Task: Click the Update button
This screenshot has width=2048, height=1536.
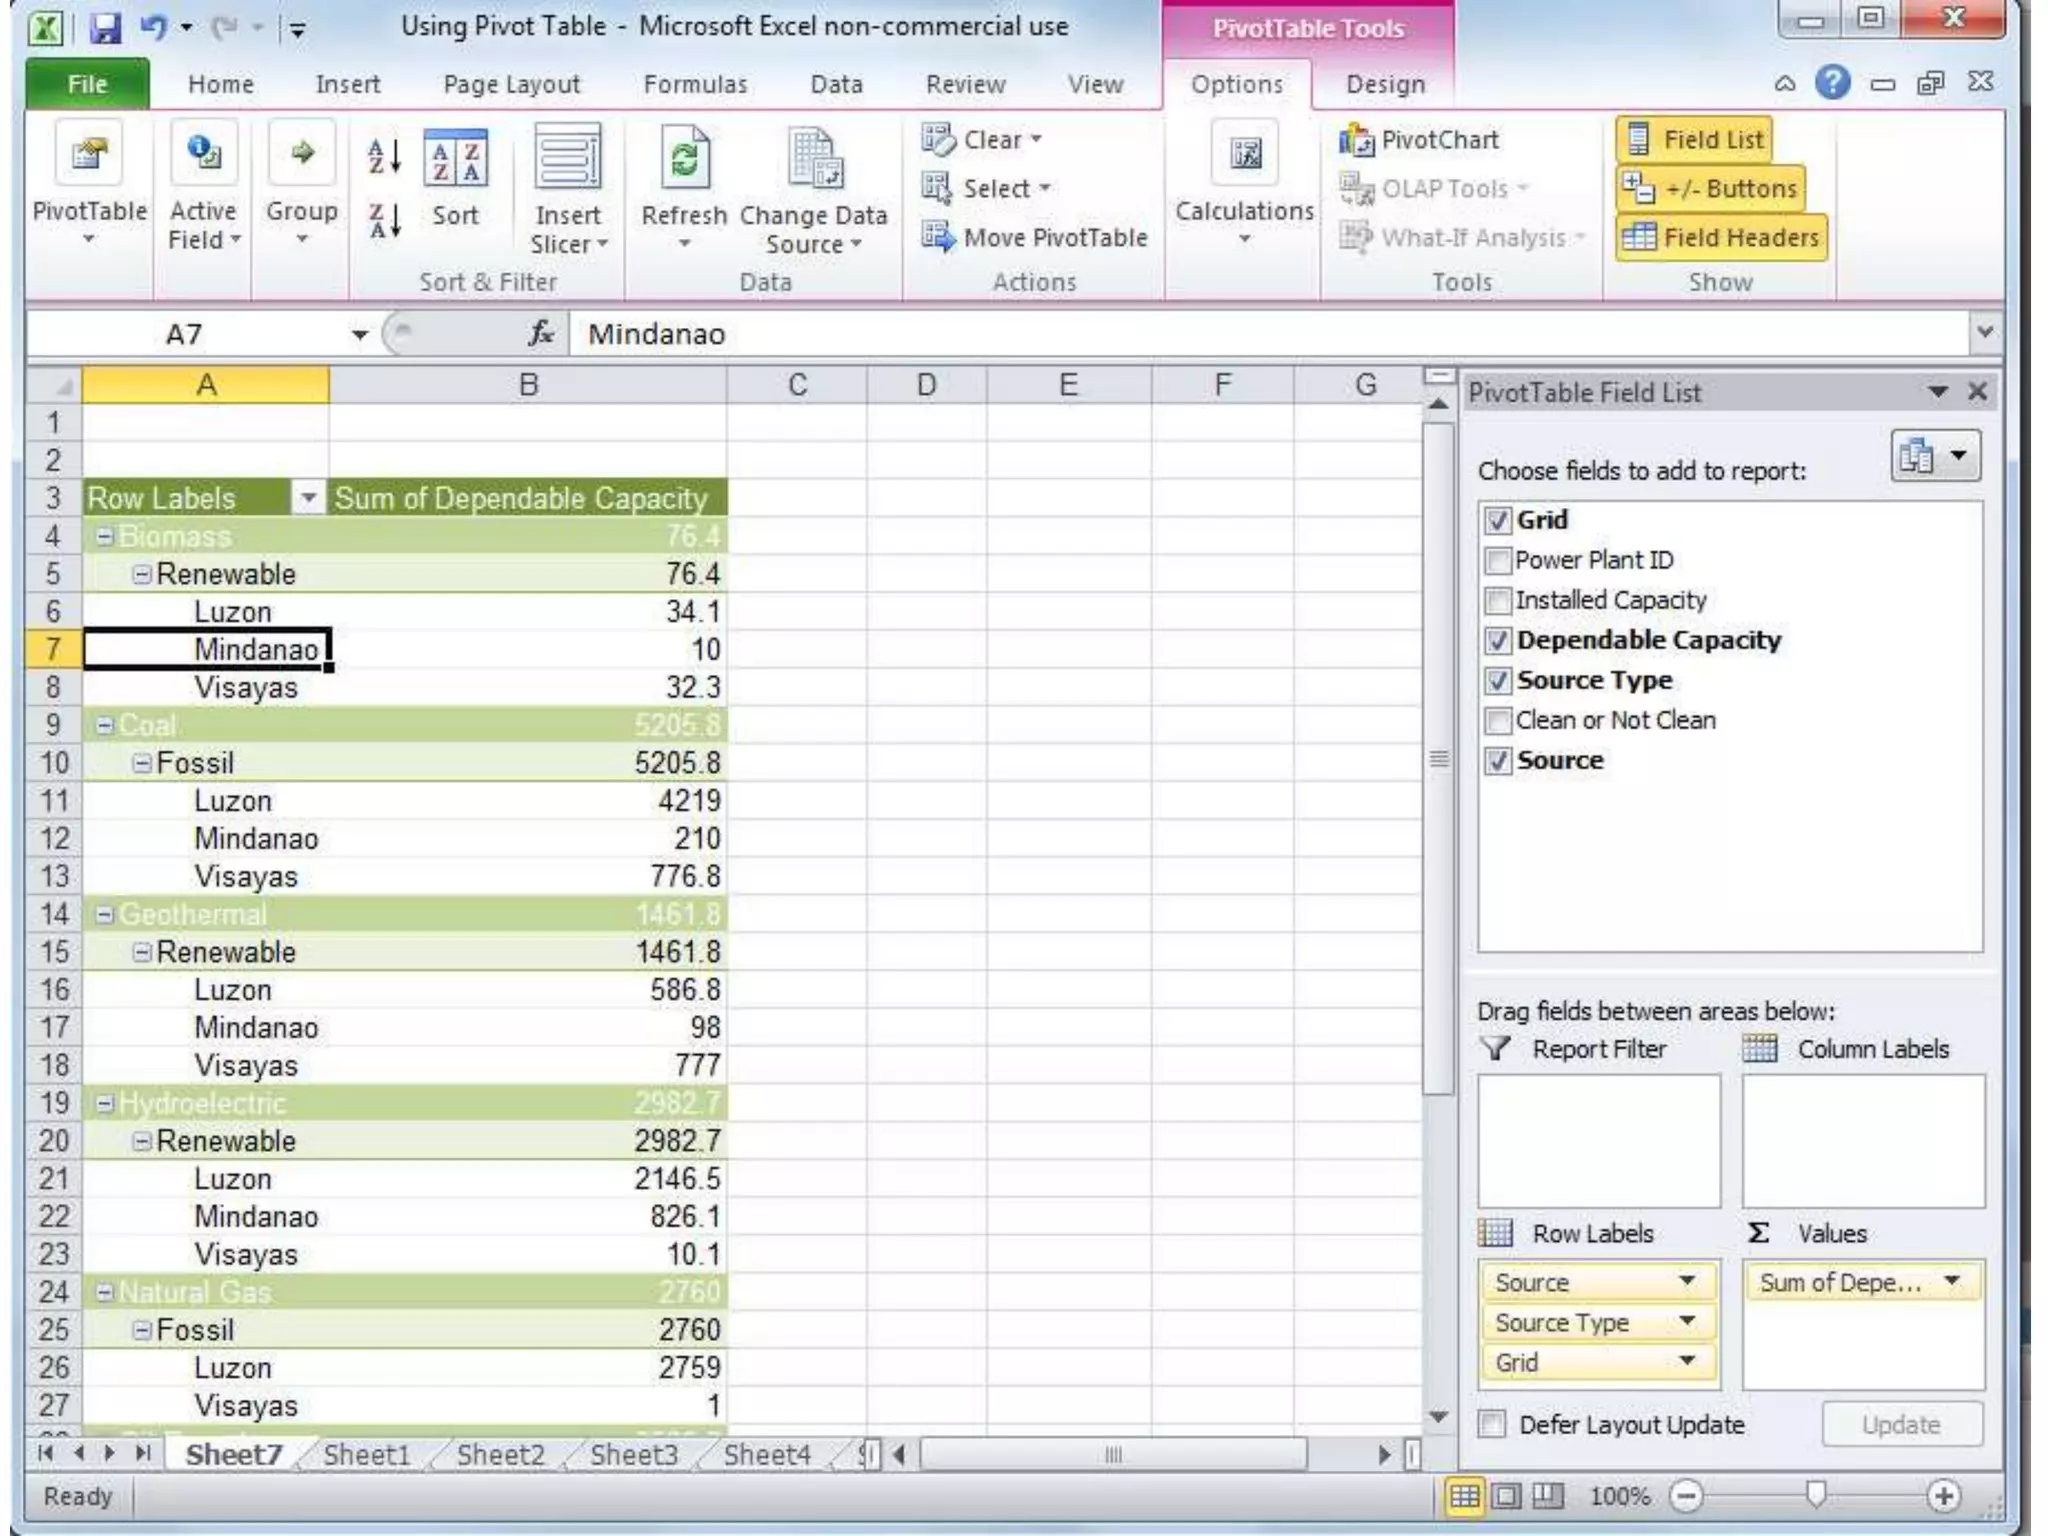Action: click(1900, 1424)
